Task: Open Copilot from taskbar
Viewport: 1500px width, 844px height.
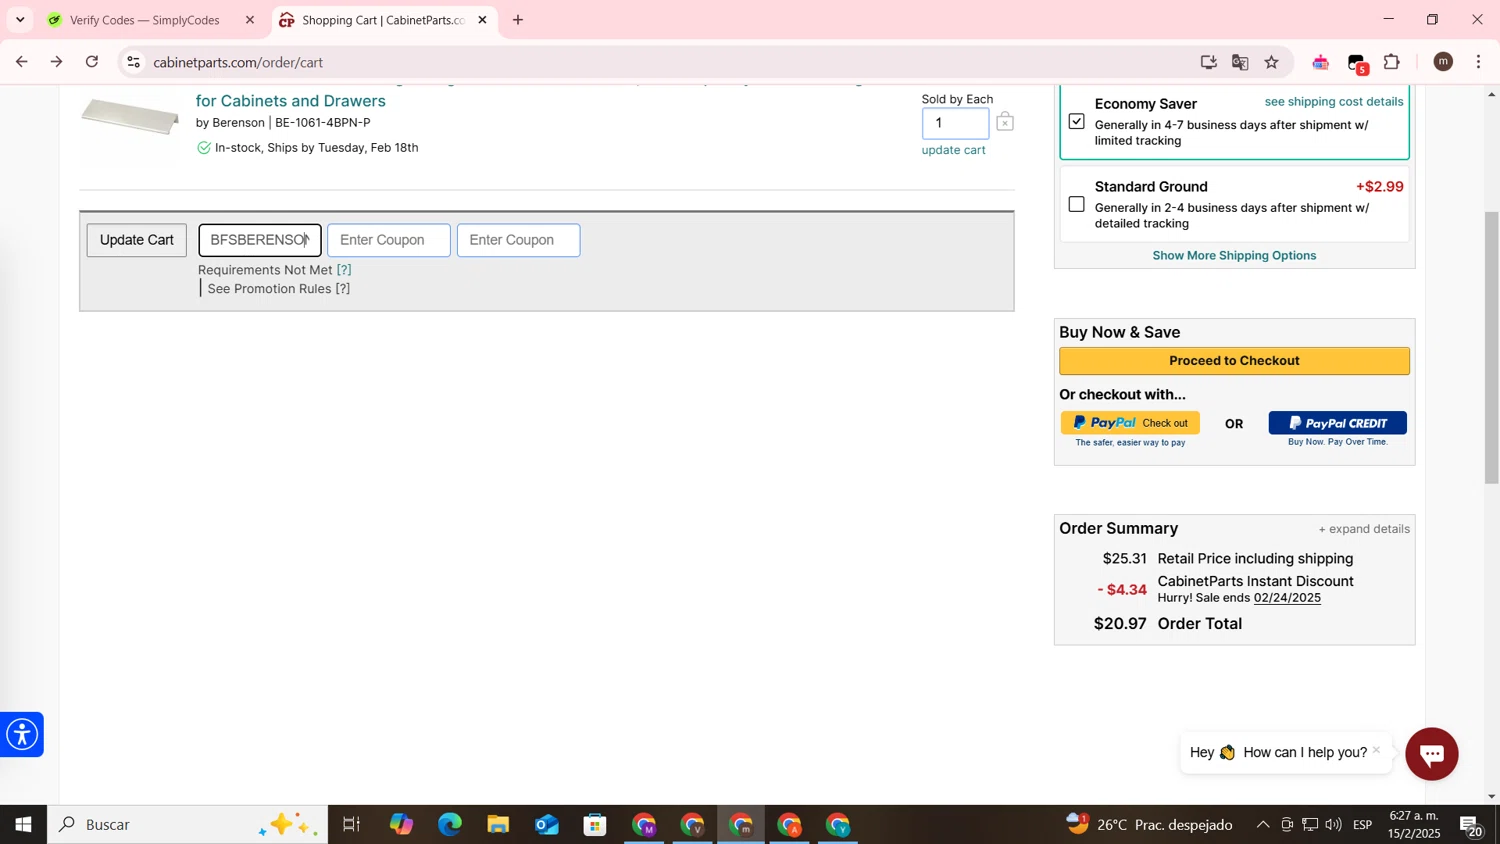Action: pos(401,825)
